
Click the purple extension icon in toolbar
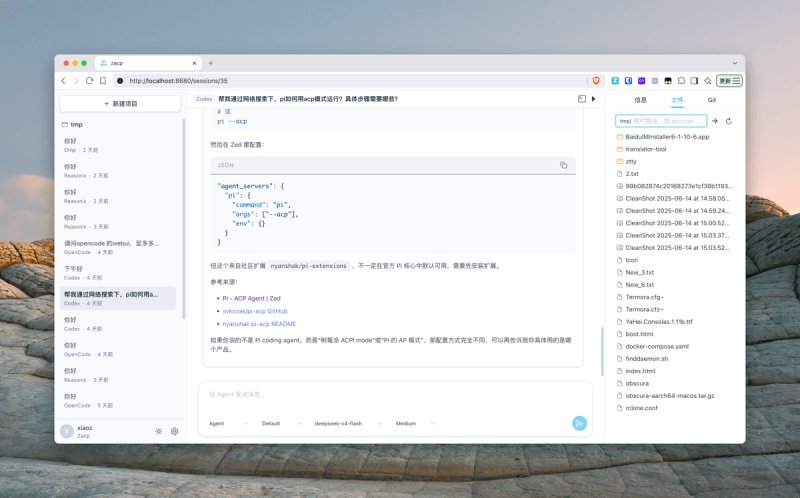642,81
